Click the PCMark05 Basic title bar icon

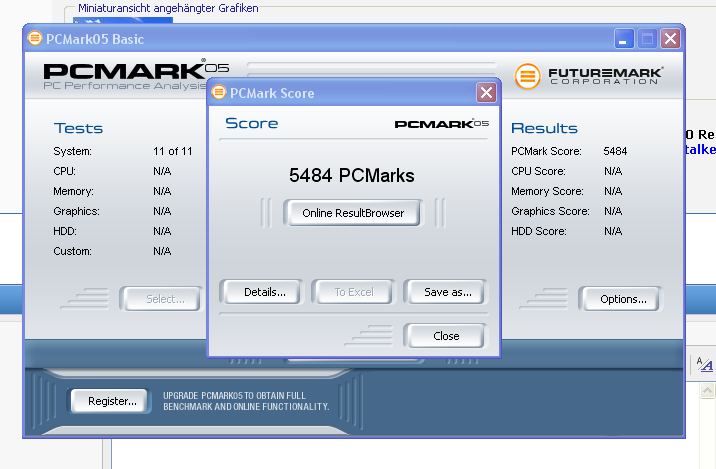[x=35, y=38]
